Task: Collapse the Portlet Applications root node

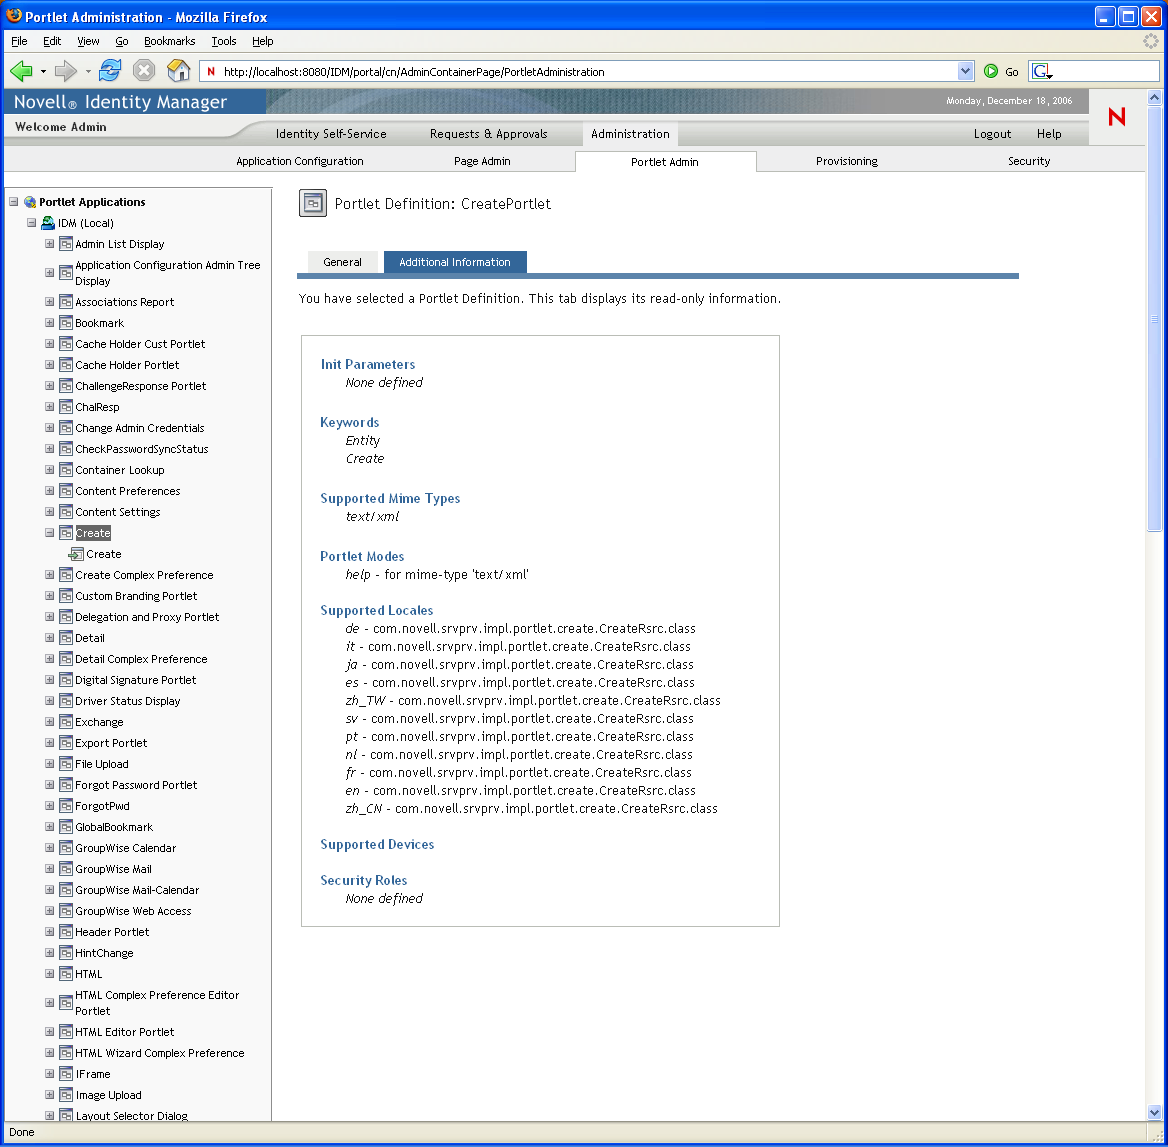Action: point(13,202)
